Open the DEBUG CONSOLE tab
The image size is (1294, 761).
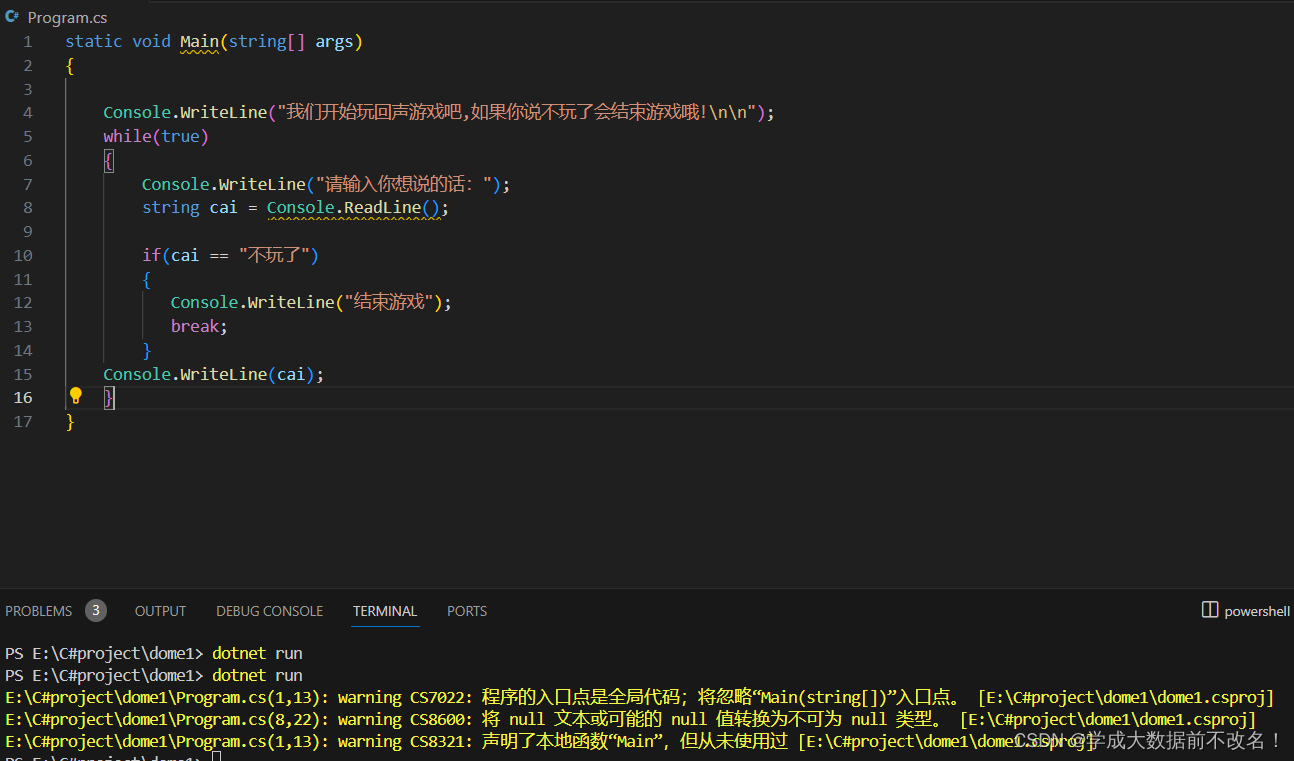[x=269, y=610]
